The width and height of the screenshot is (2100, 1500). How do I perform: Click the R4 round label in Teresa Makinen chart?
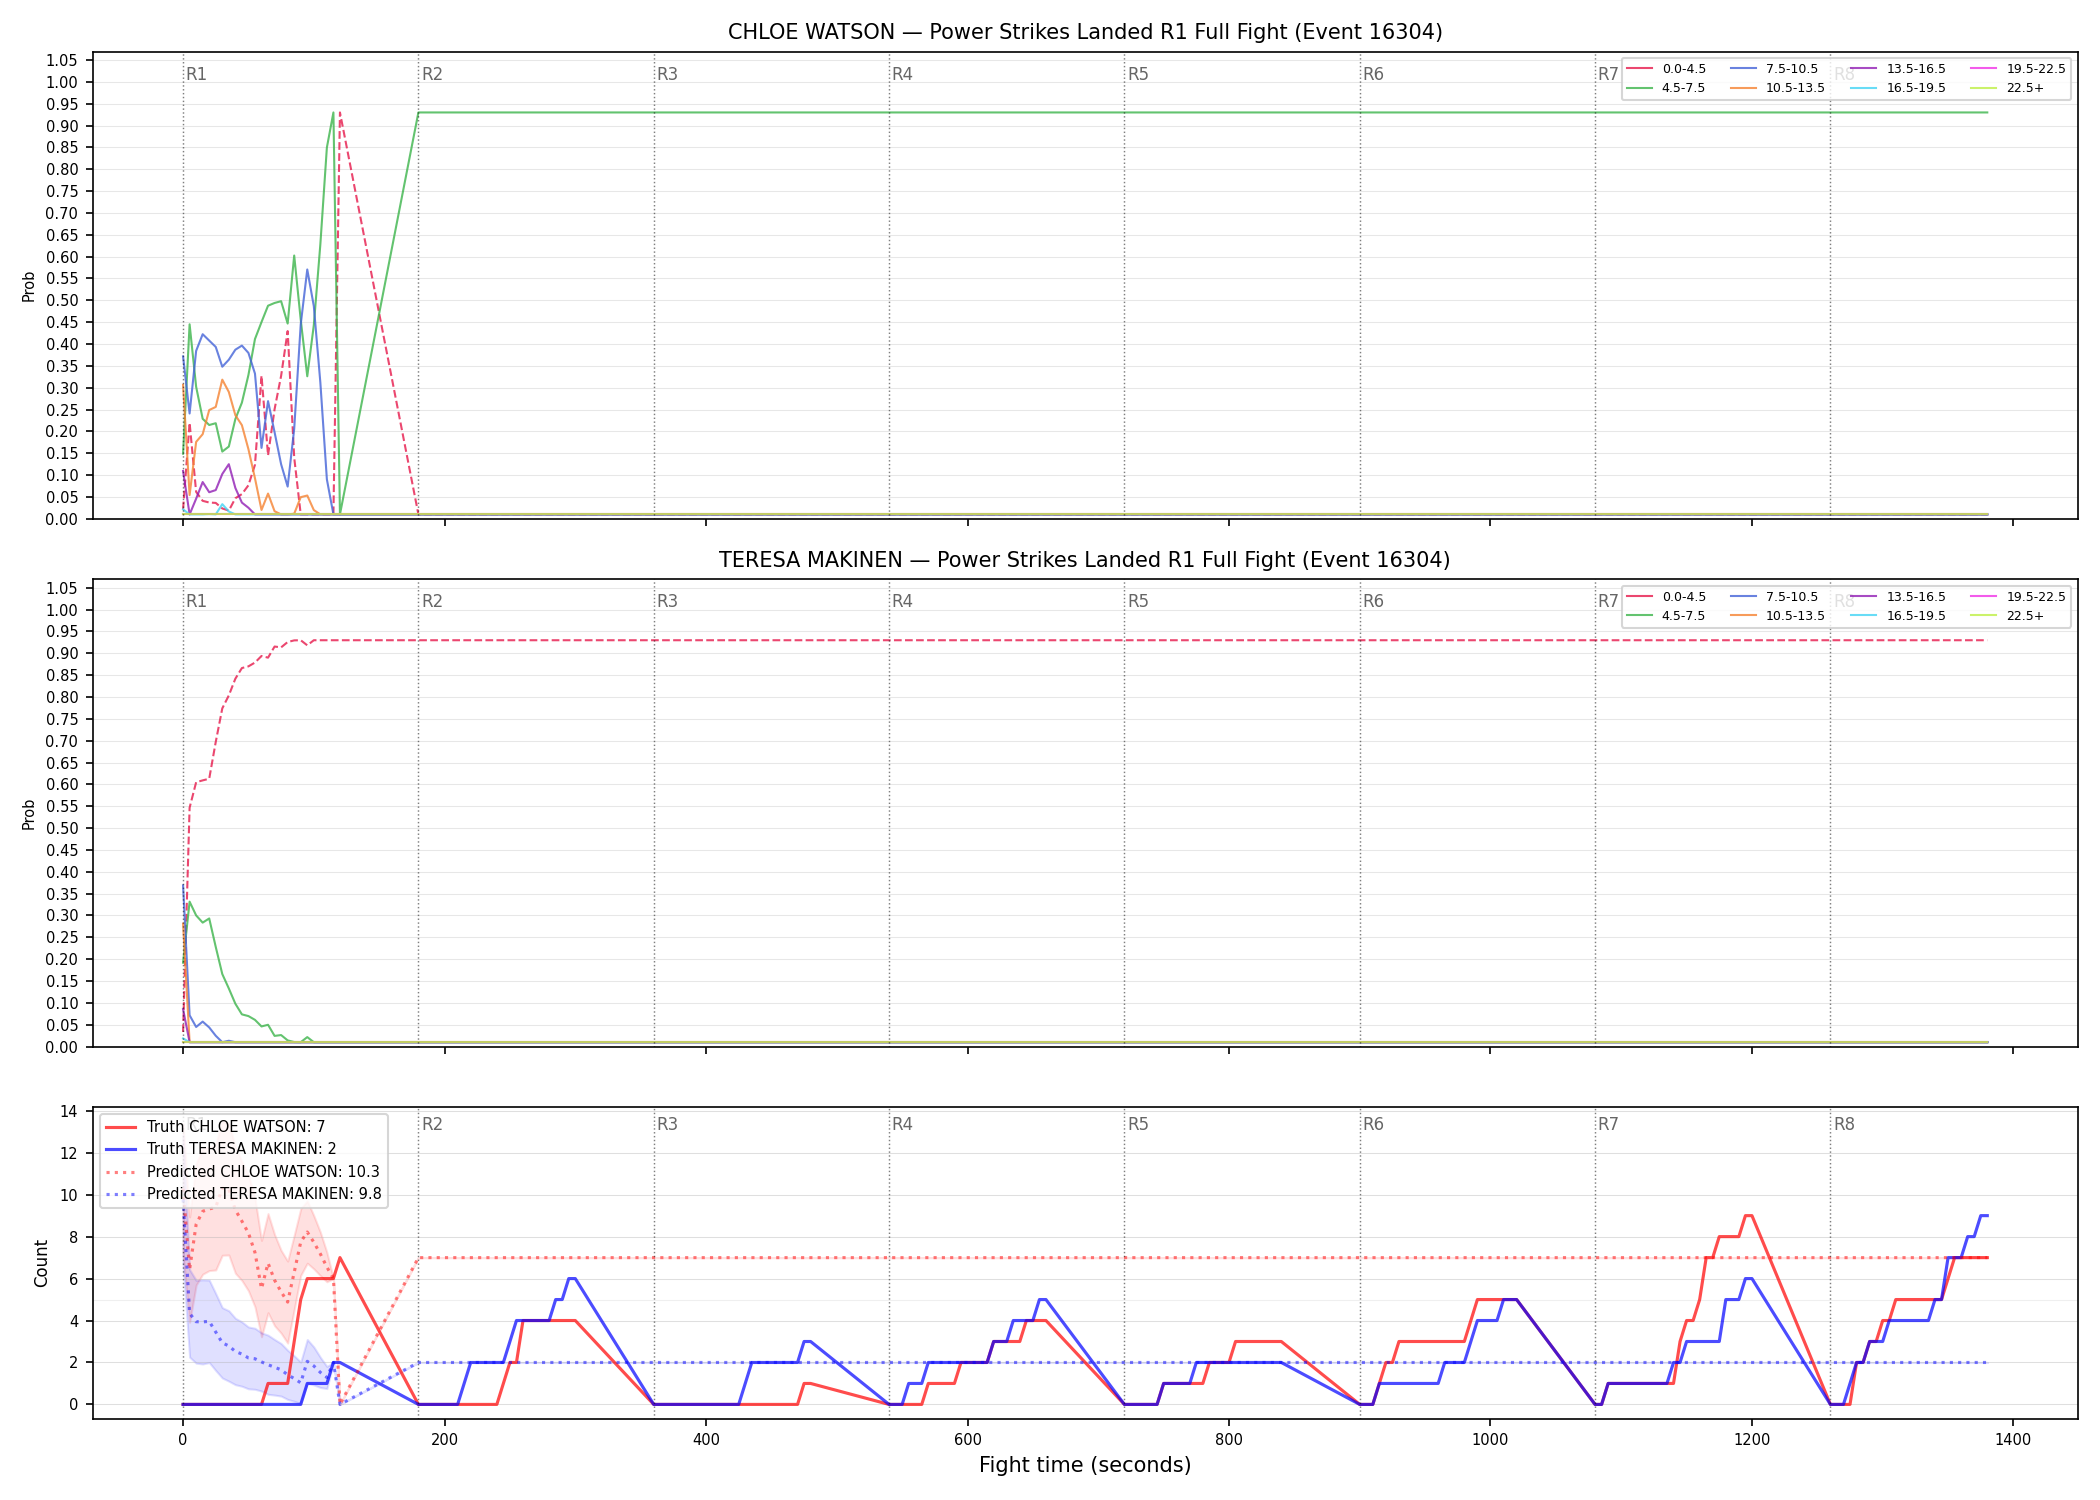902,601
